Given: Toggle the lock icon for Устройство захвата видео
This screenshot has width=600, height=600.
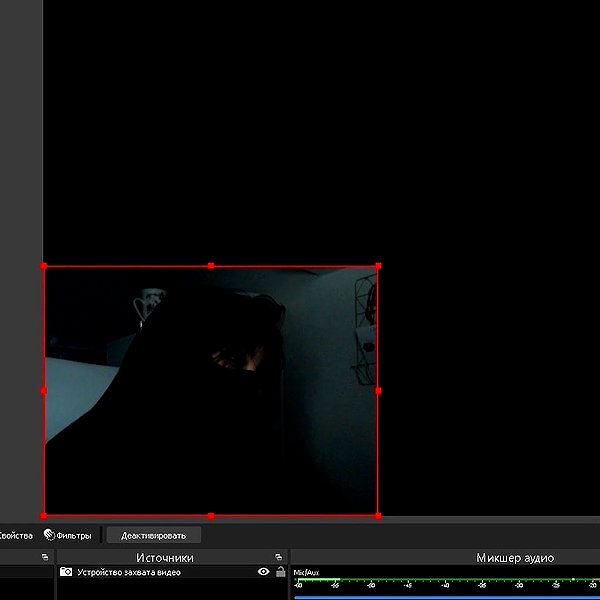Looking at the screenshot, I should (280, 572).
